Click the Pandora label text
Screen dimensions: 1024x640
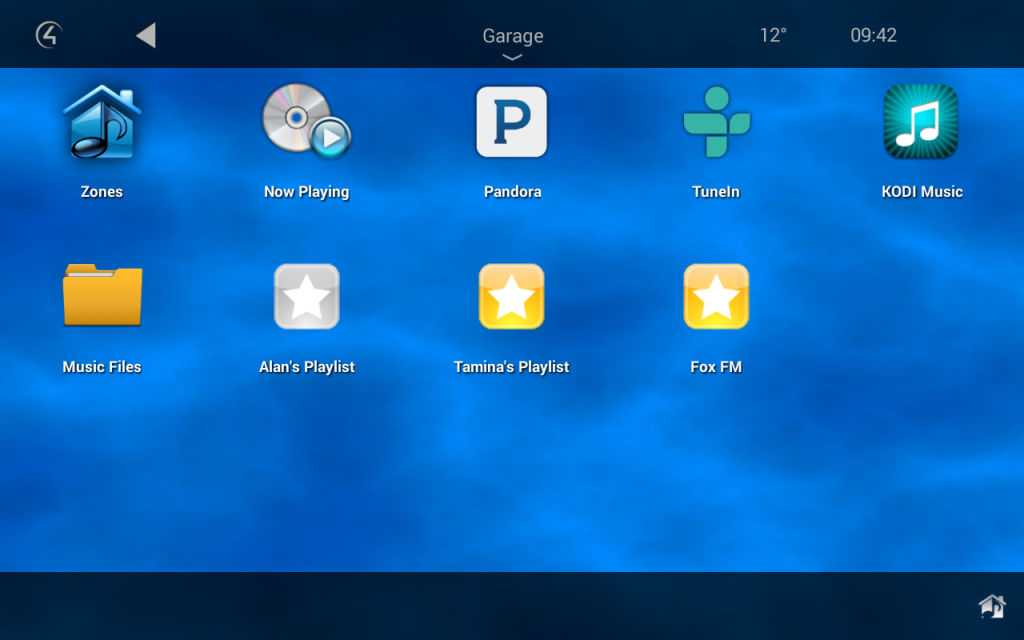click(x=513, y=192)
